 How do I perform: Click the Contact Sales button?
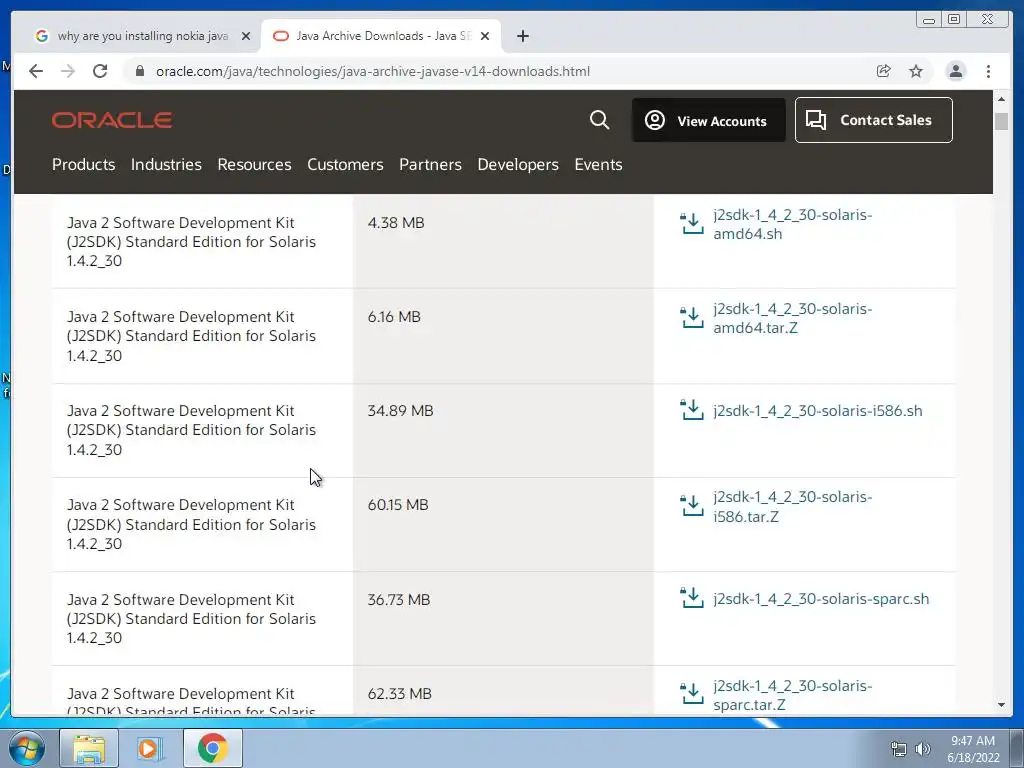(x=874, y=120)
